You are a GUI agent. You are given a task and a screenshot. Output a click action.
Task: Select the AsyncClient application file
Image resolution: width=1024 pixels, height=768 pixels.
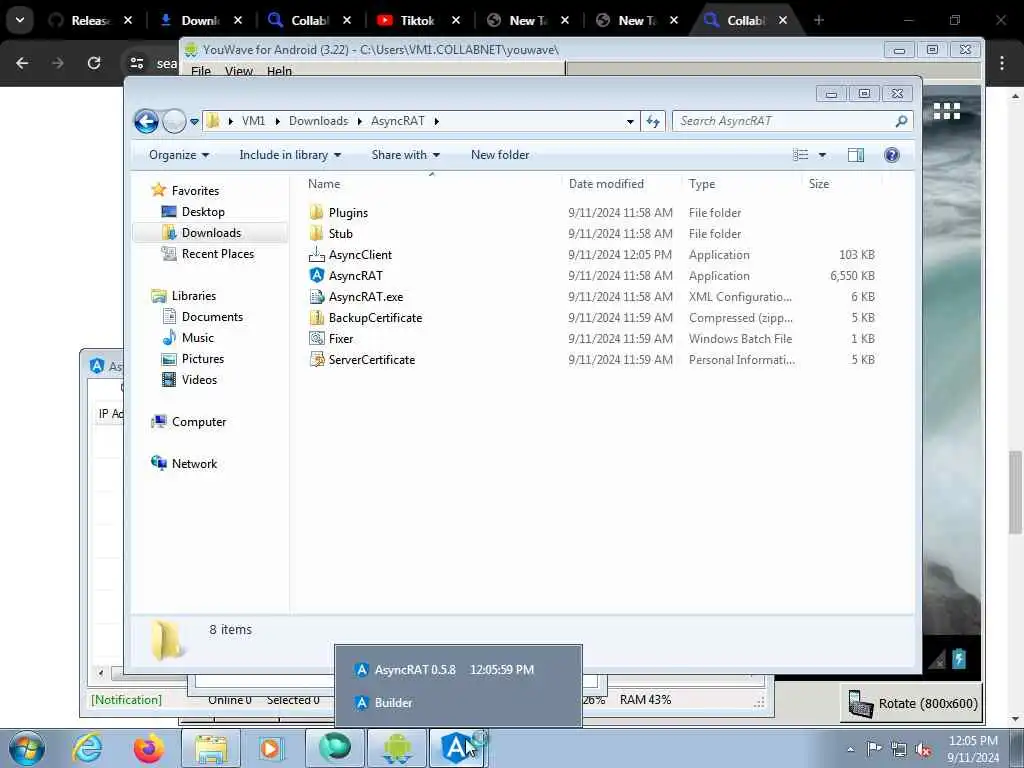tap(360, 255)
